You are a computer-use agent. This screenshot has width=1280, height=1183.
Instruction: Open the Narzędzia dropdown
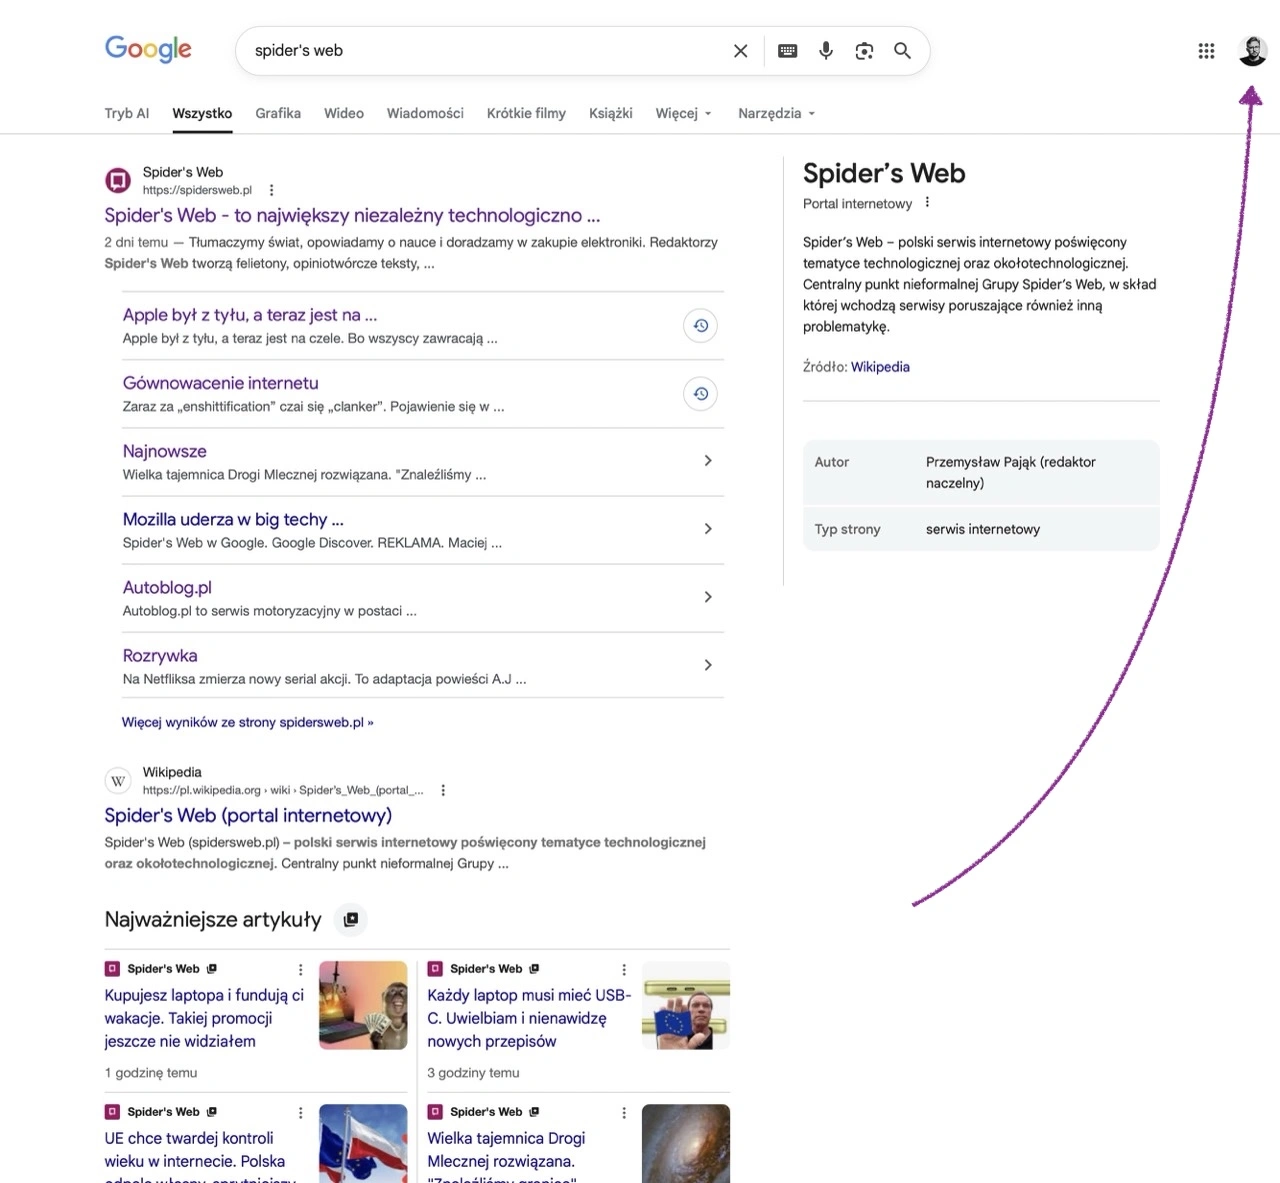tap(776, 113)
